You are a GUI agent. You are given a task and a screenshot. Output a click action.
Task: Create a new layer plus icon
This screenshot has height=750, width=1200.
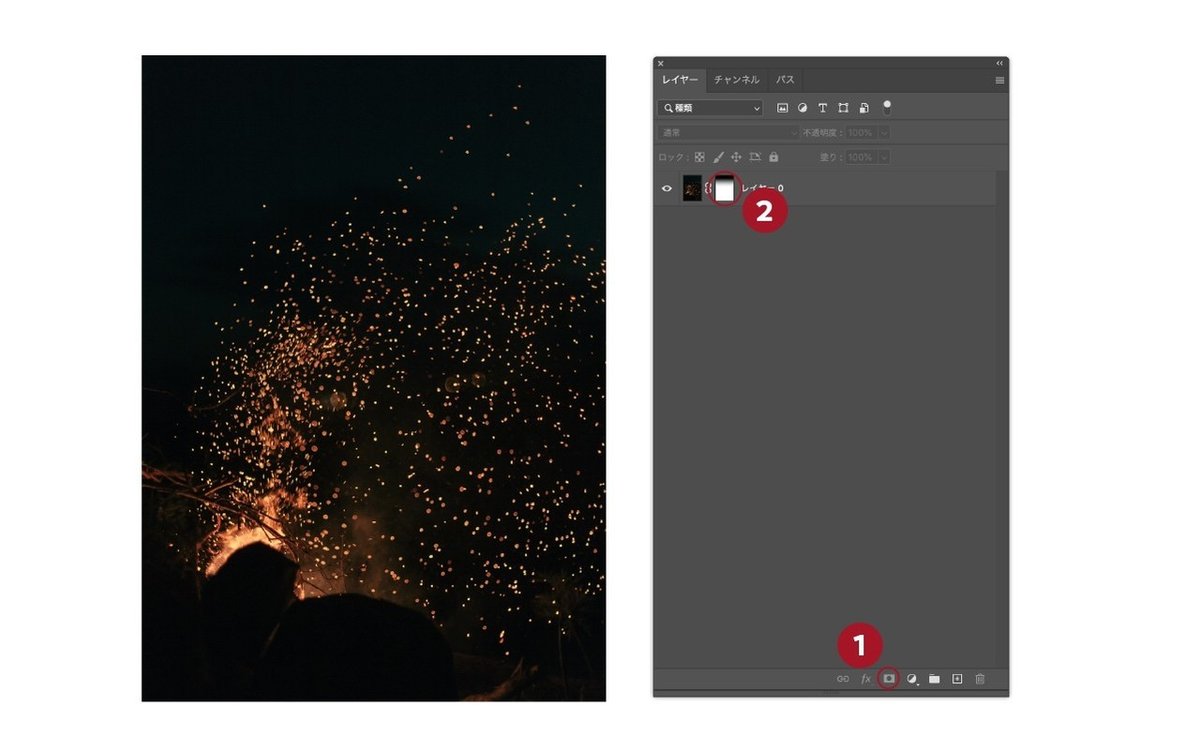point(957,679)
